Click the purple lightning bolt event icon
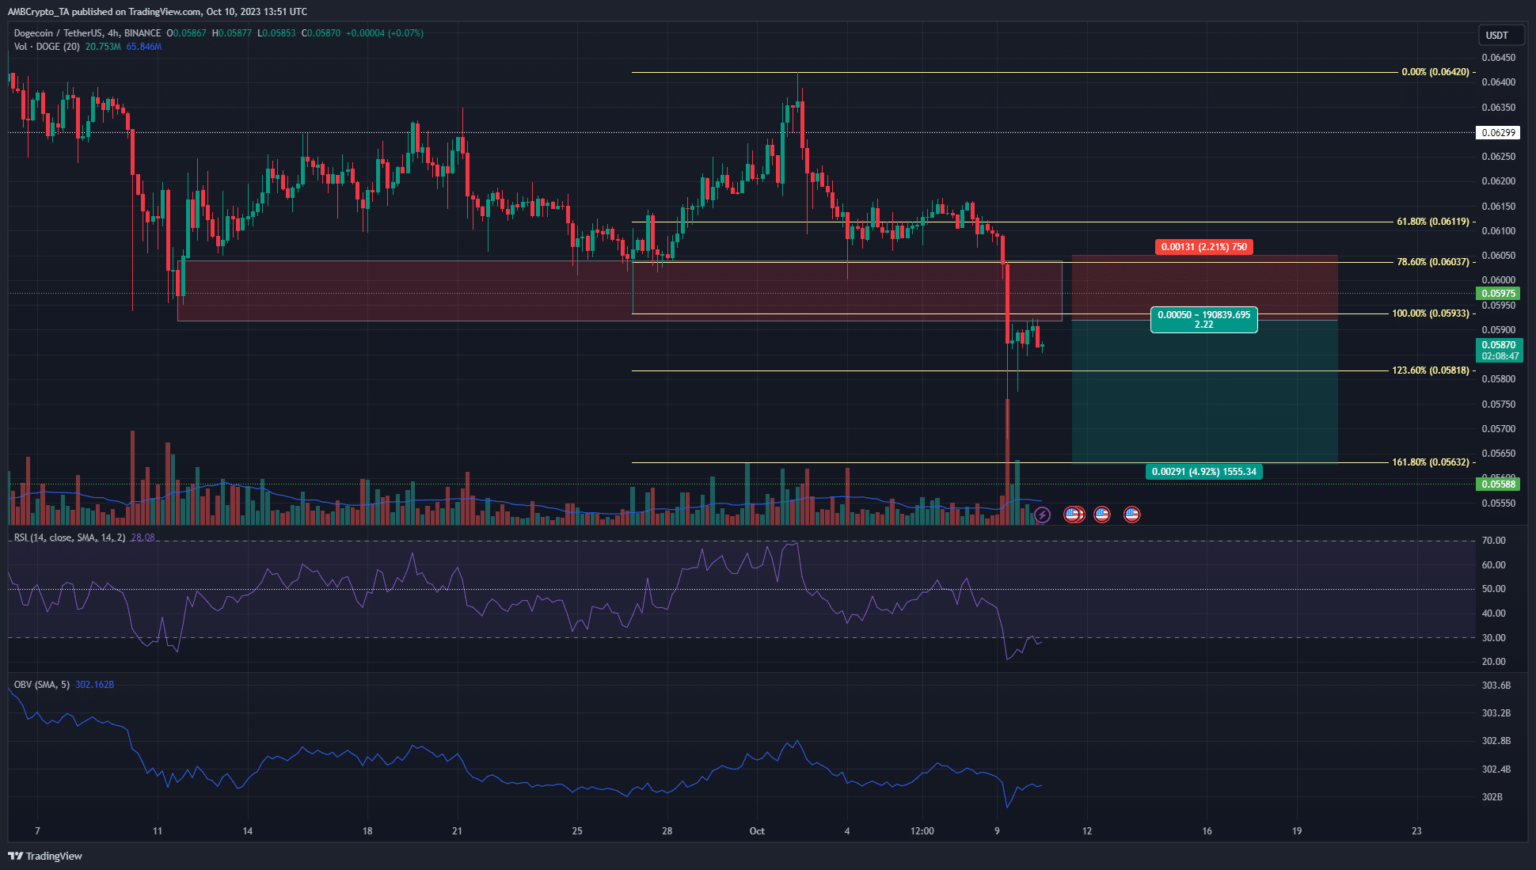1536x870 pixels. (1042, 515)
